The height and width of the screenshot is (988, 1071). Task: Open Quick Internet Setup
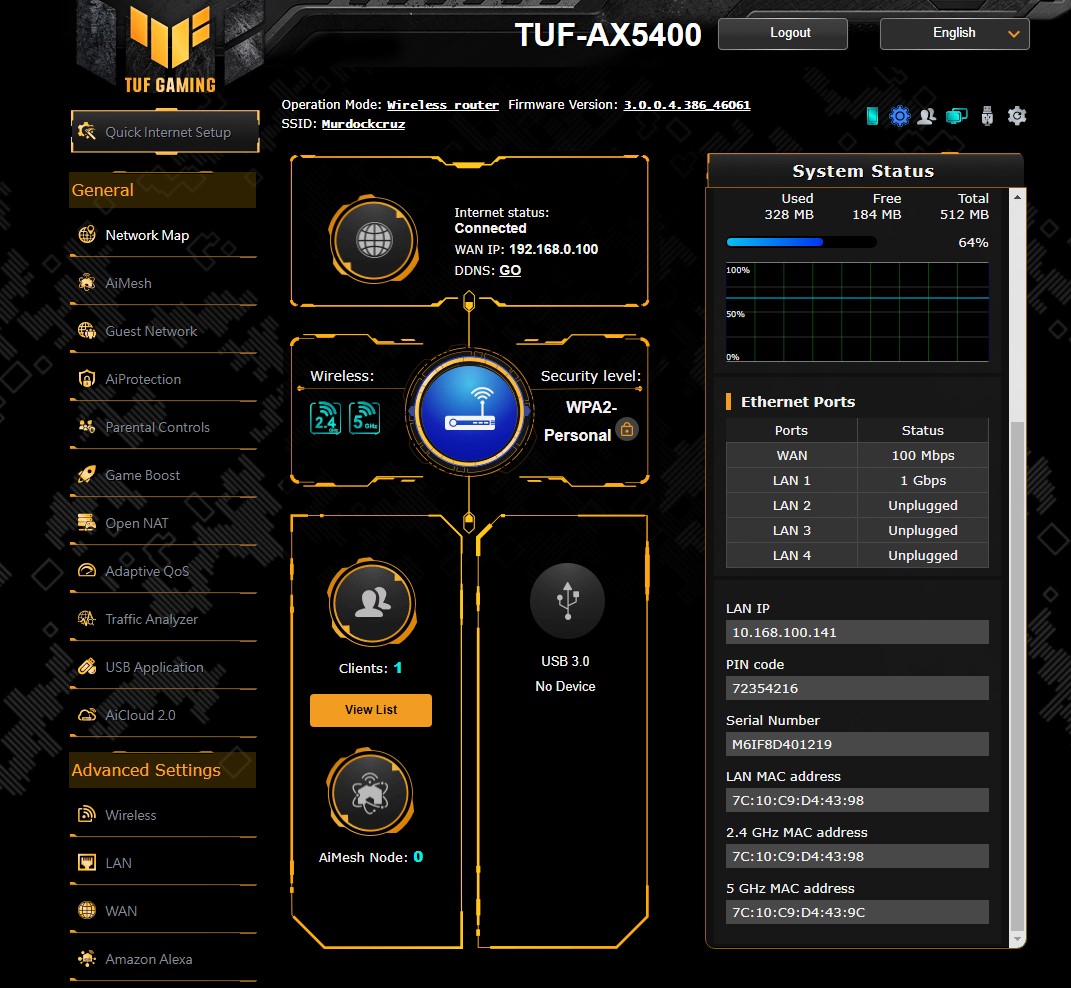click(x=165, y=131)
